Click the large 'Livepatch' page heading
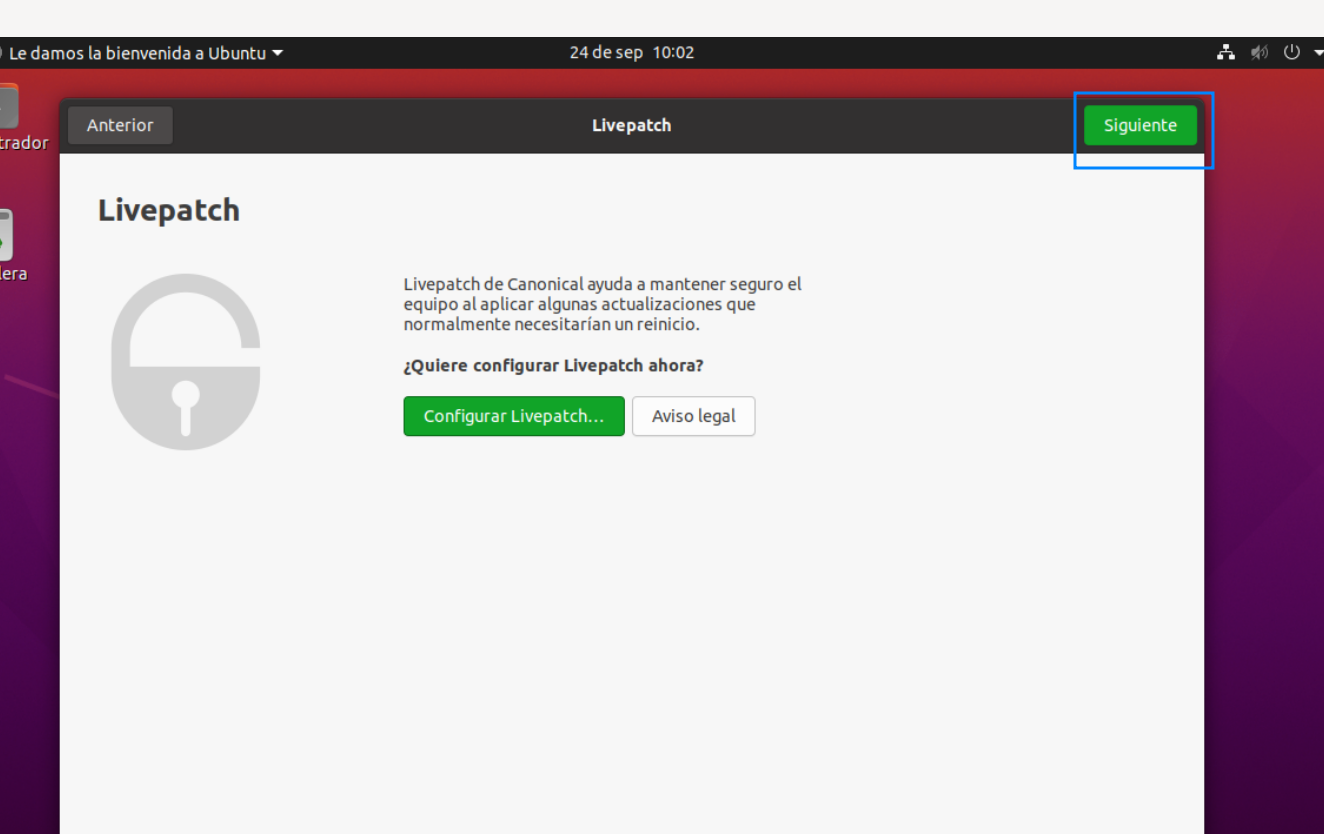 (x=169, y=210)
